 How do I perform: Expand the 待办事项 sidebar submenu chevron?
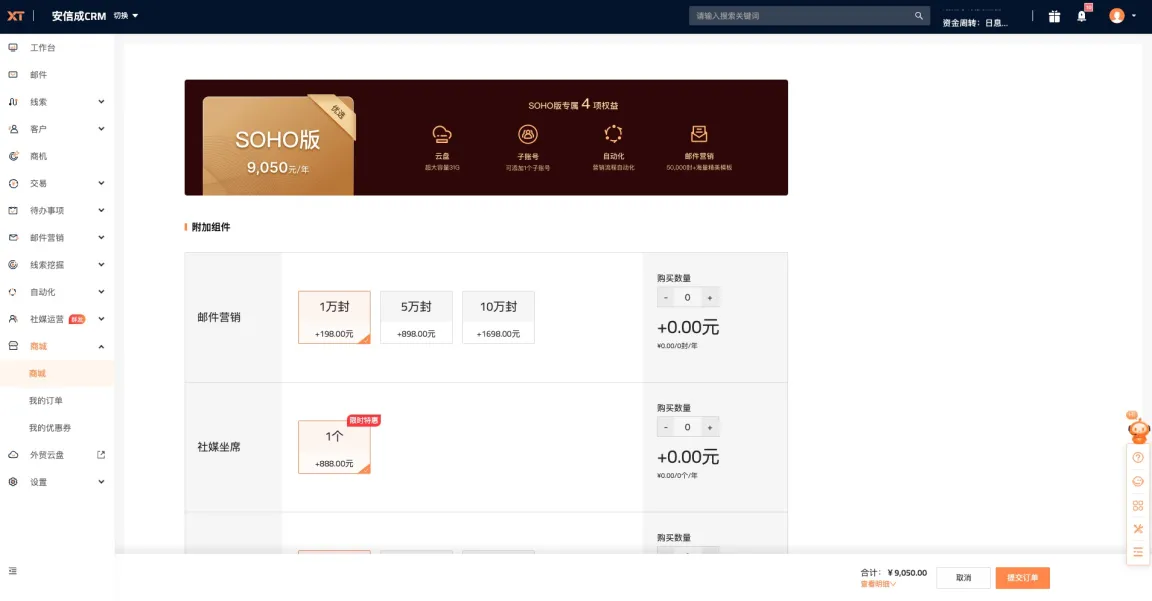101,211
